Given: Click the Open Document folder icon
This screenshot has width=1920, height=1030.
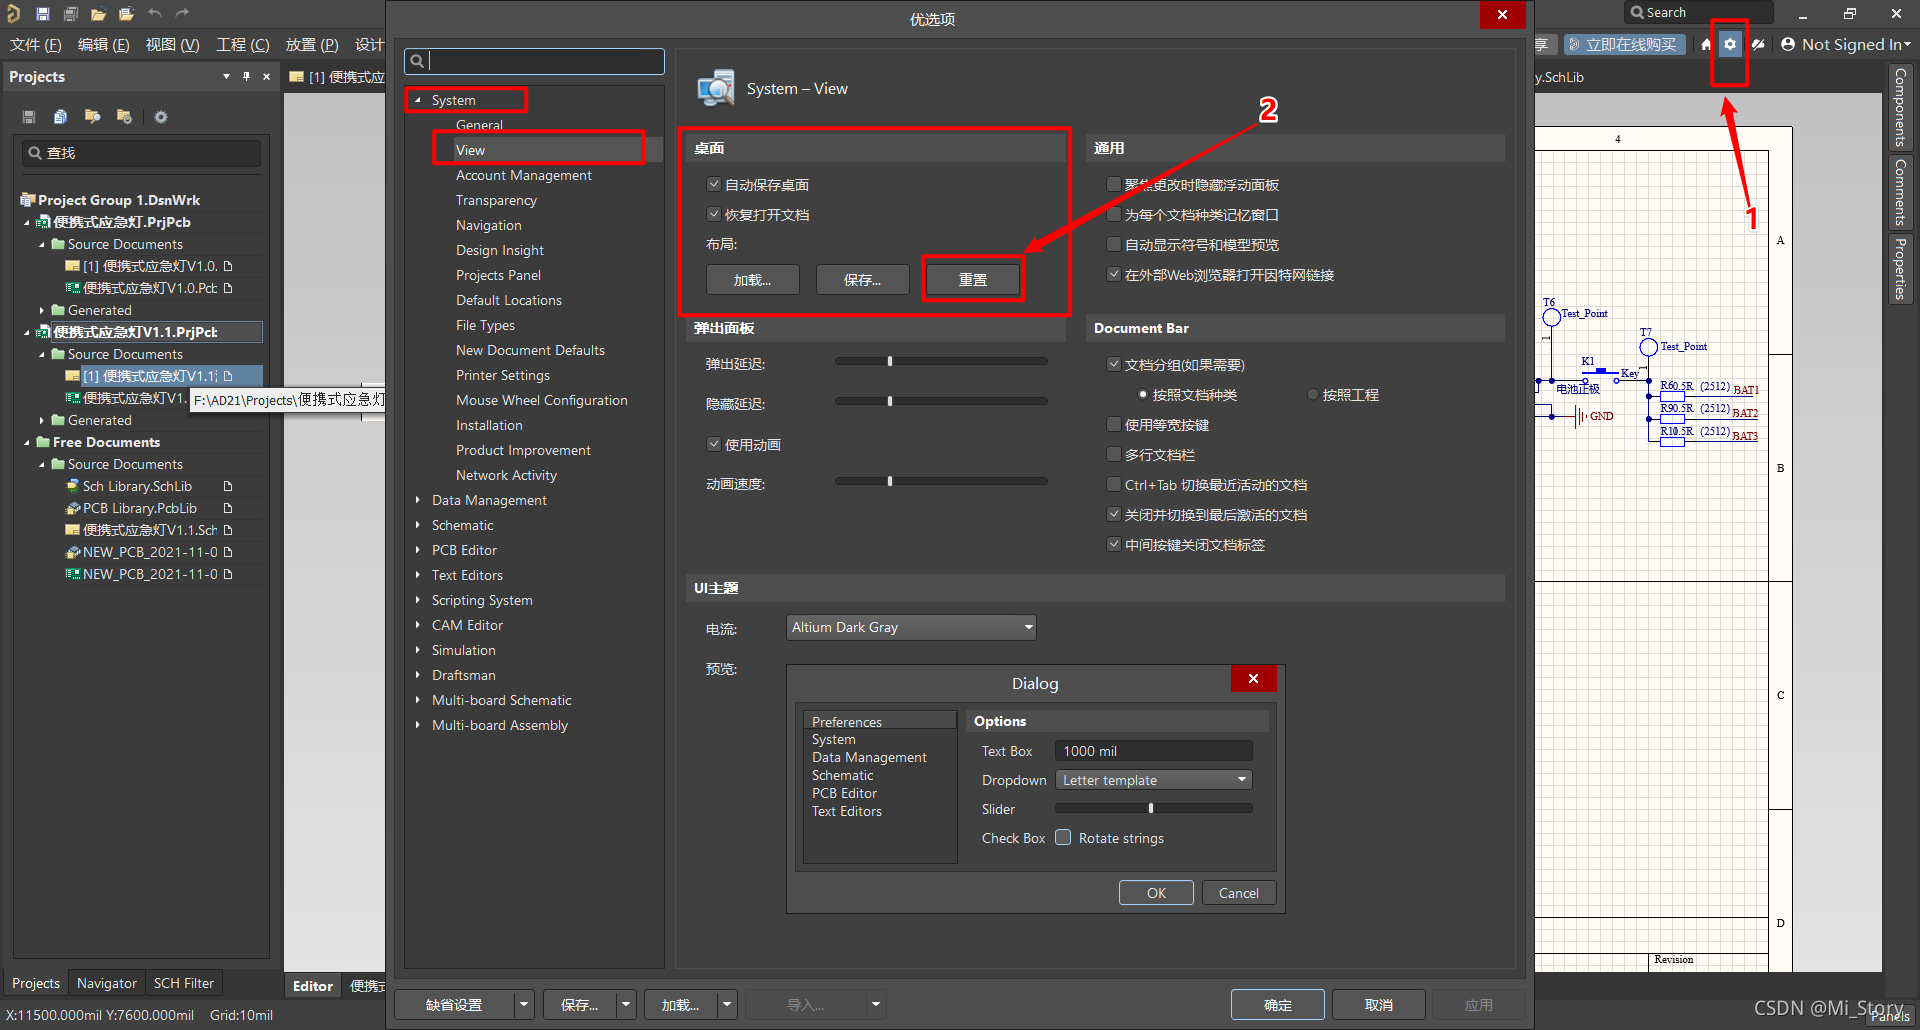Looking at the screenshot, I should [98, 14].
